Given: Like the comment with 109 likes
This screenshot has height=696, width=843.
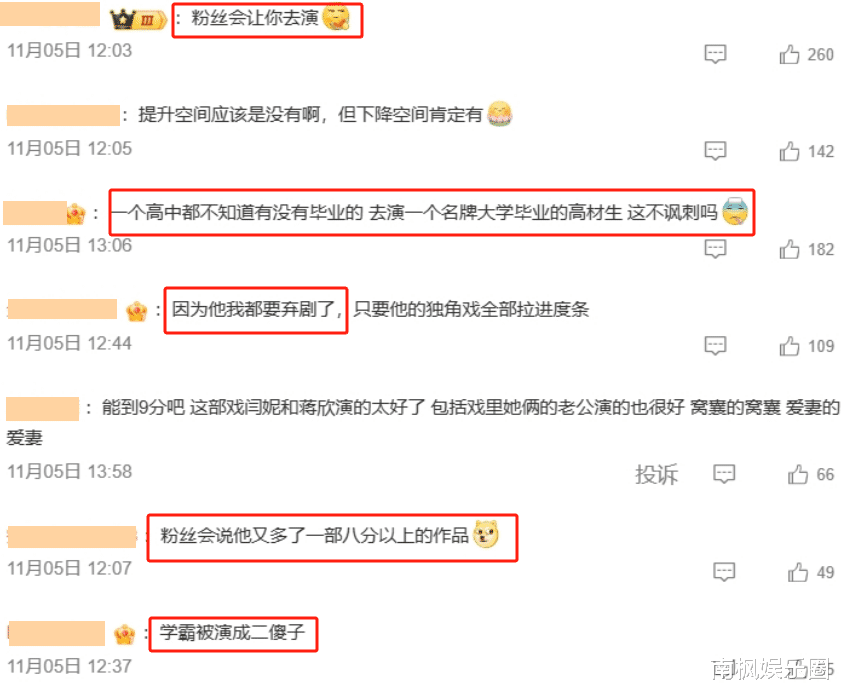Looking at the screenshot, I should tap(789, 346).
